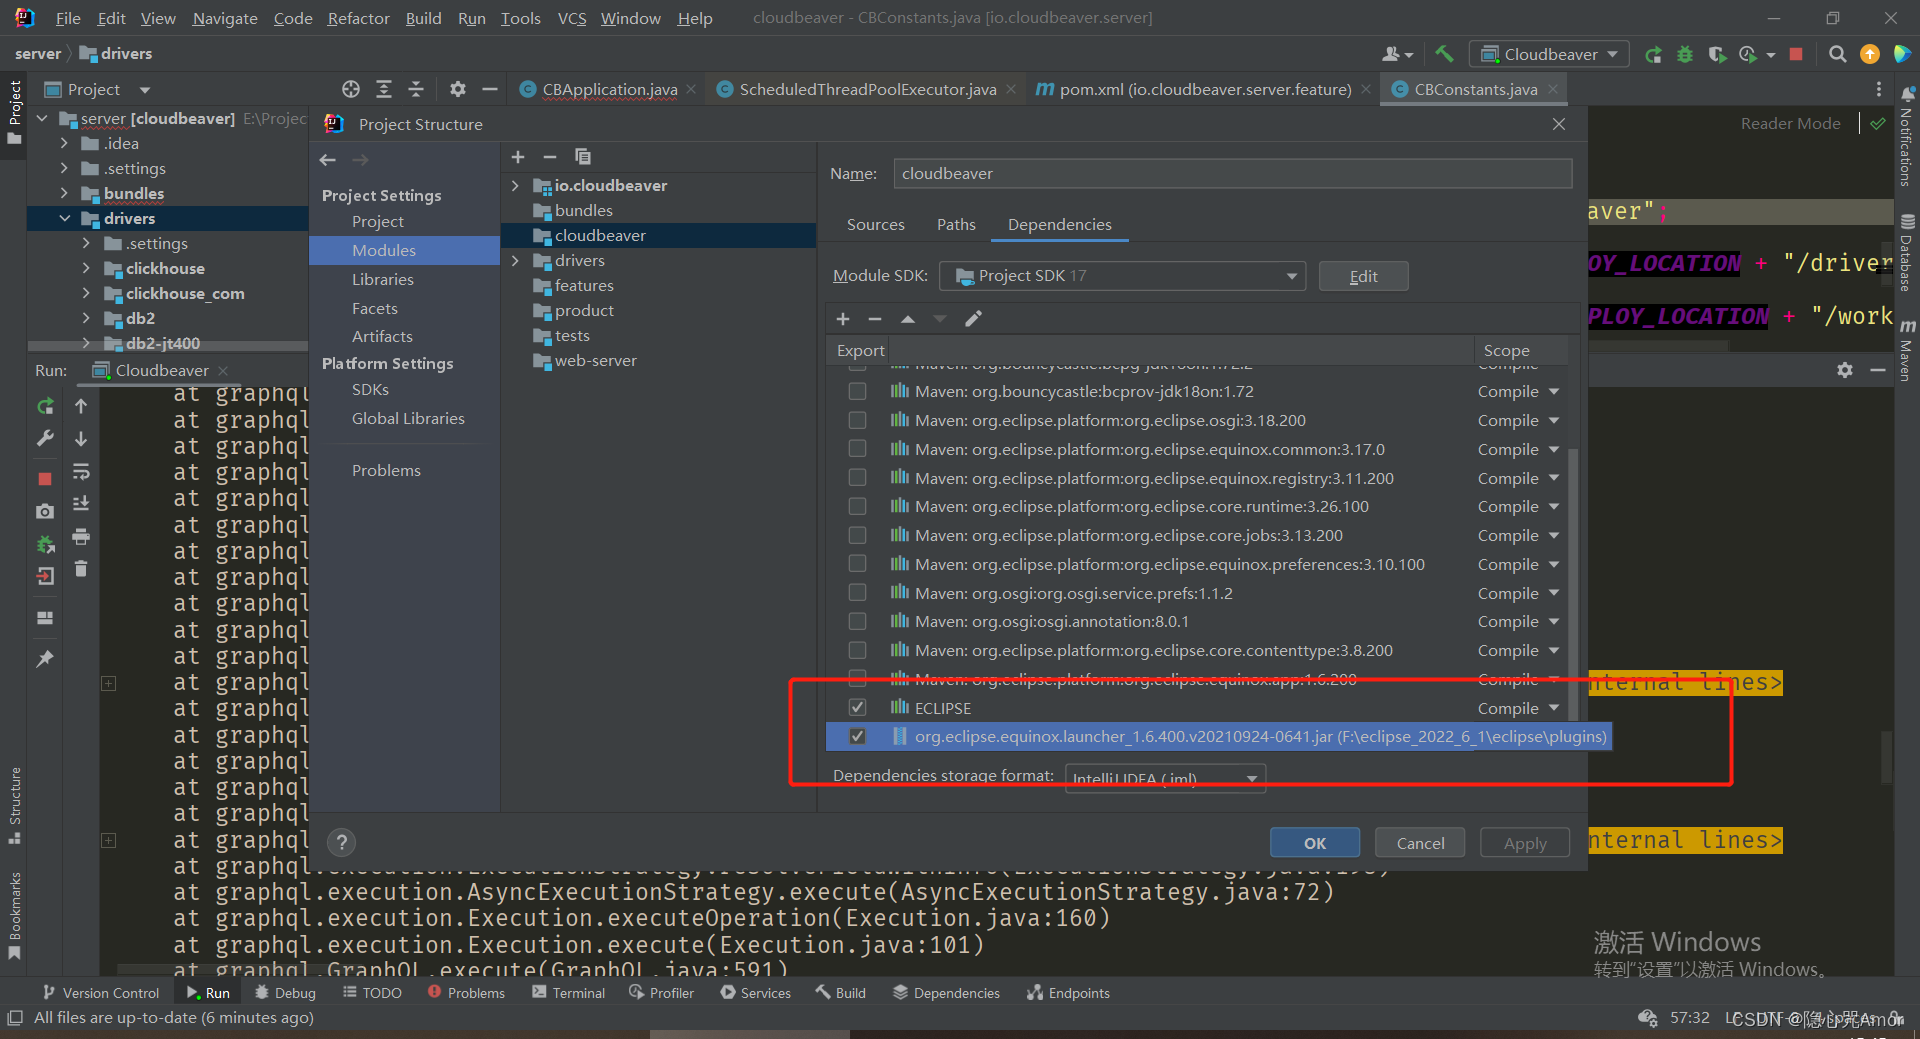Check export for core.runtime:3.26.100
The height and width of the screenshot is (1039, 1920).
(x=857, y=507)
